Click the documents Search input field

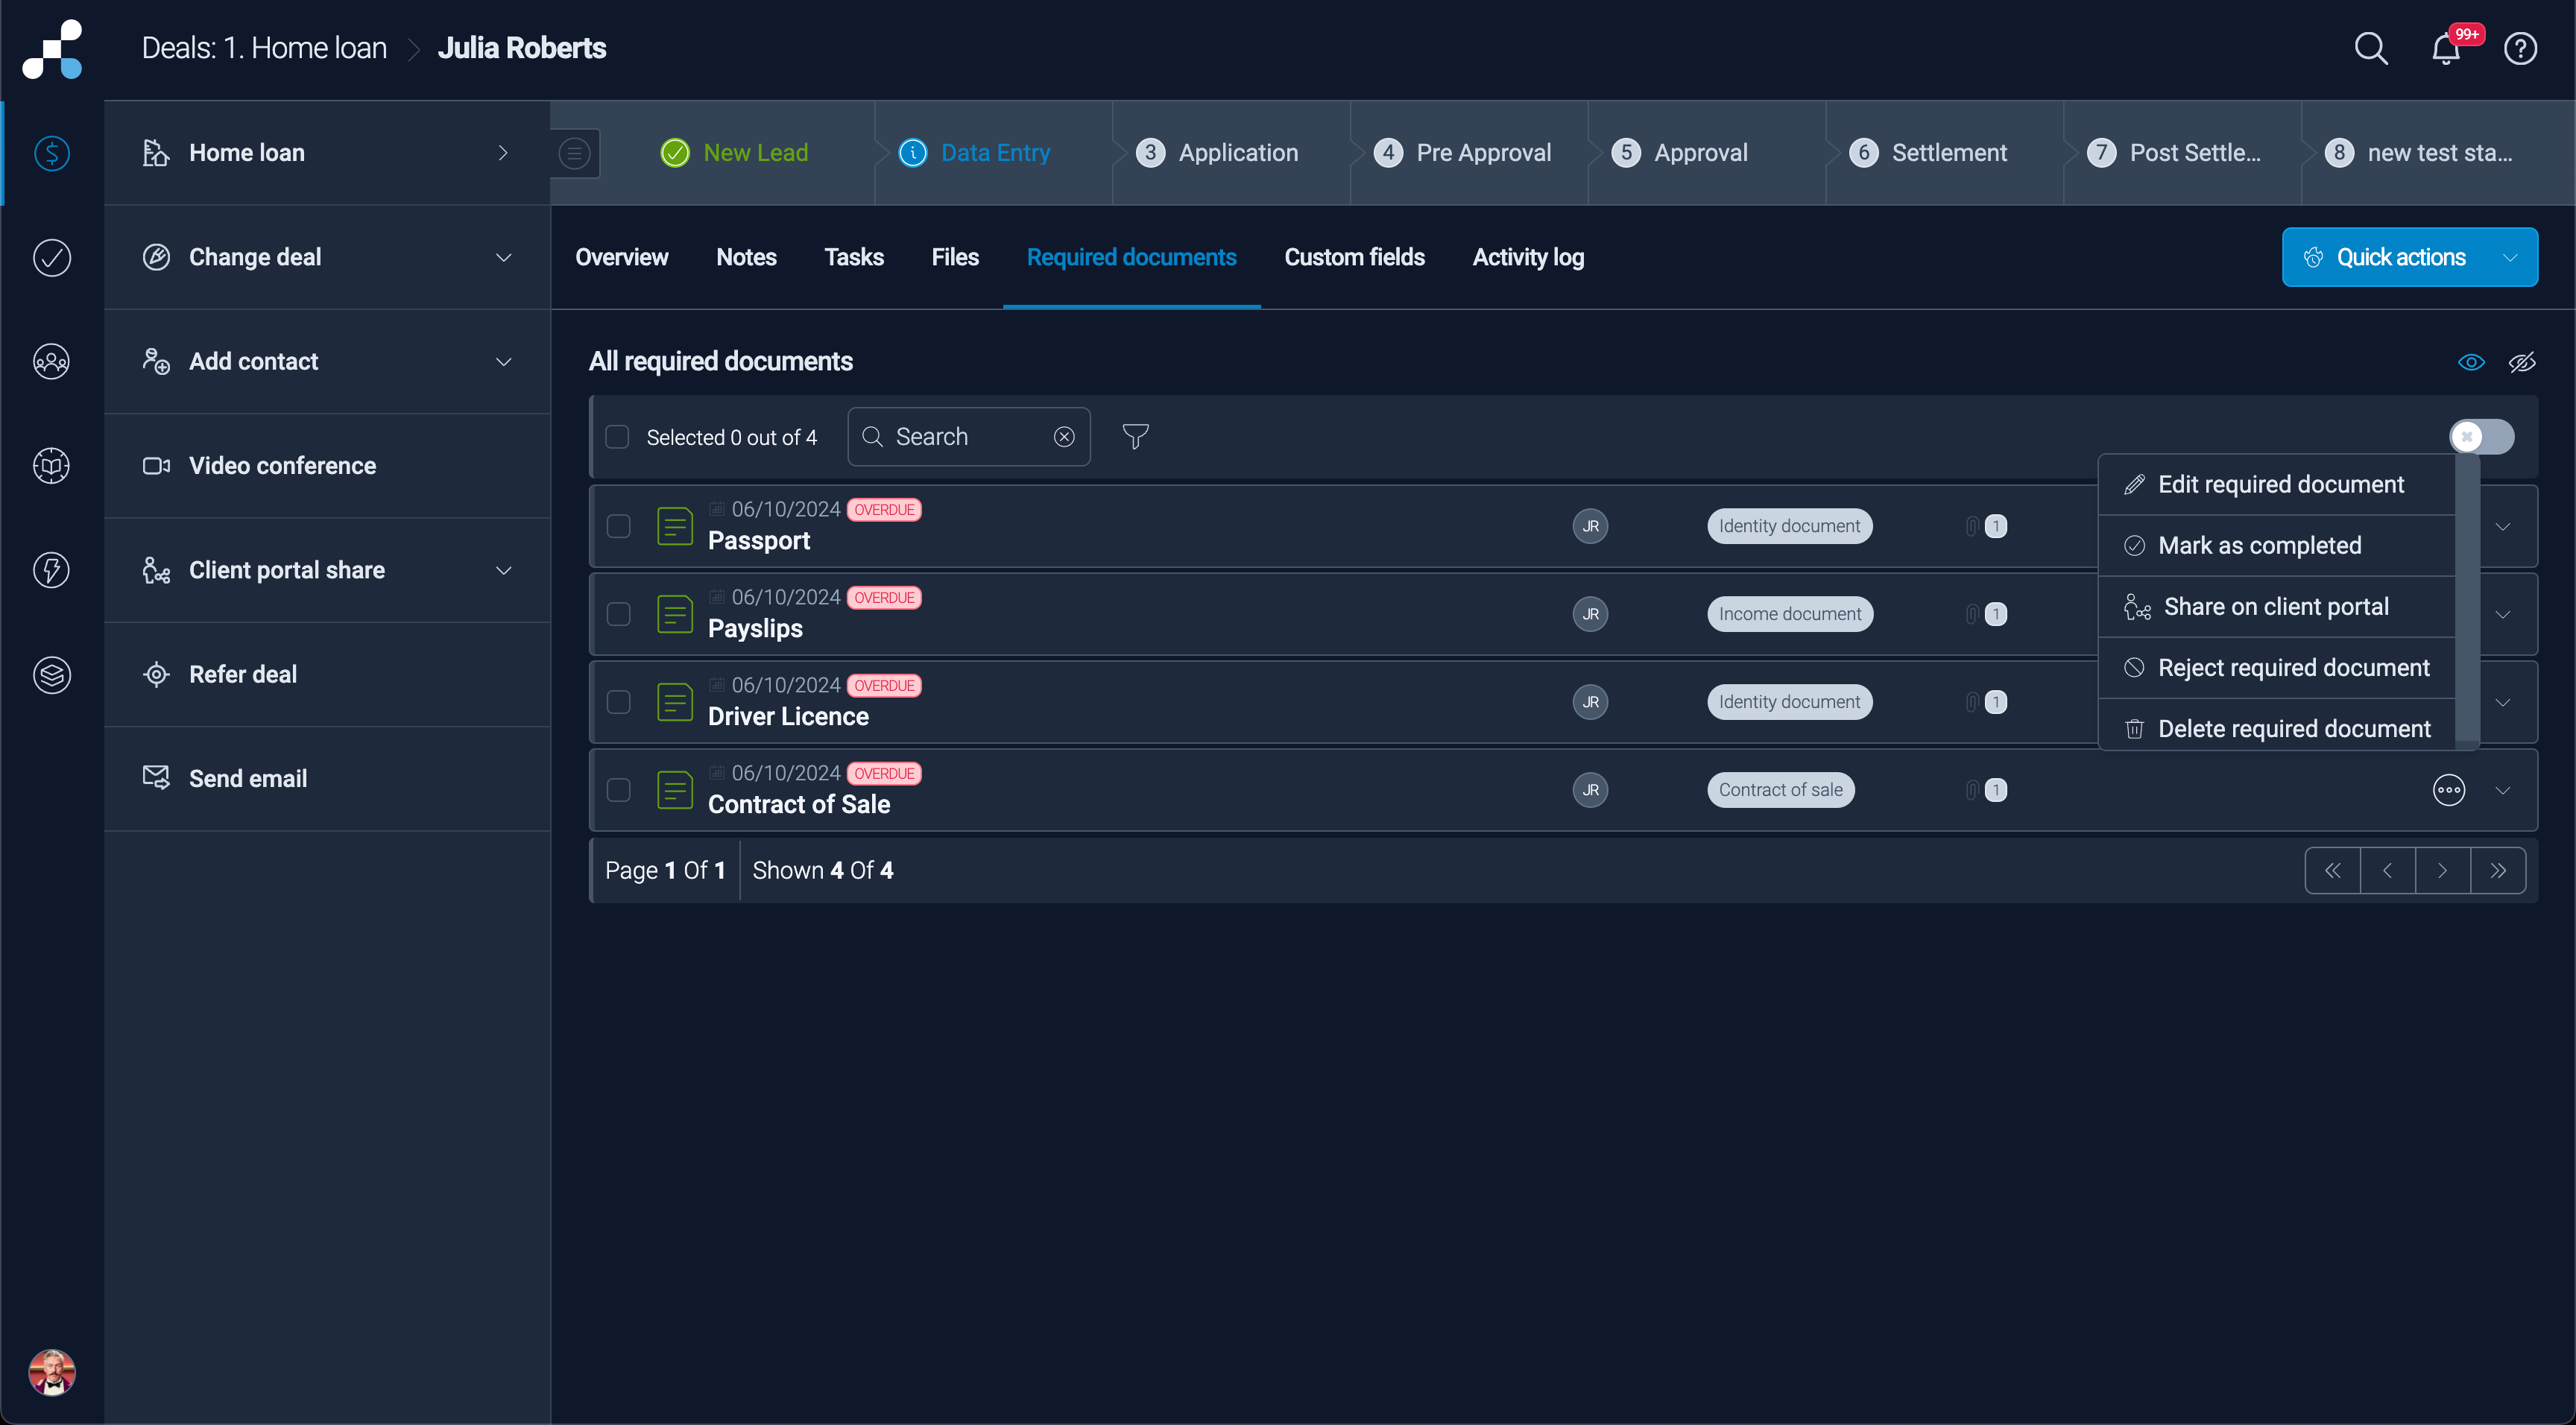pyautogui.click(x=968, y=436)
